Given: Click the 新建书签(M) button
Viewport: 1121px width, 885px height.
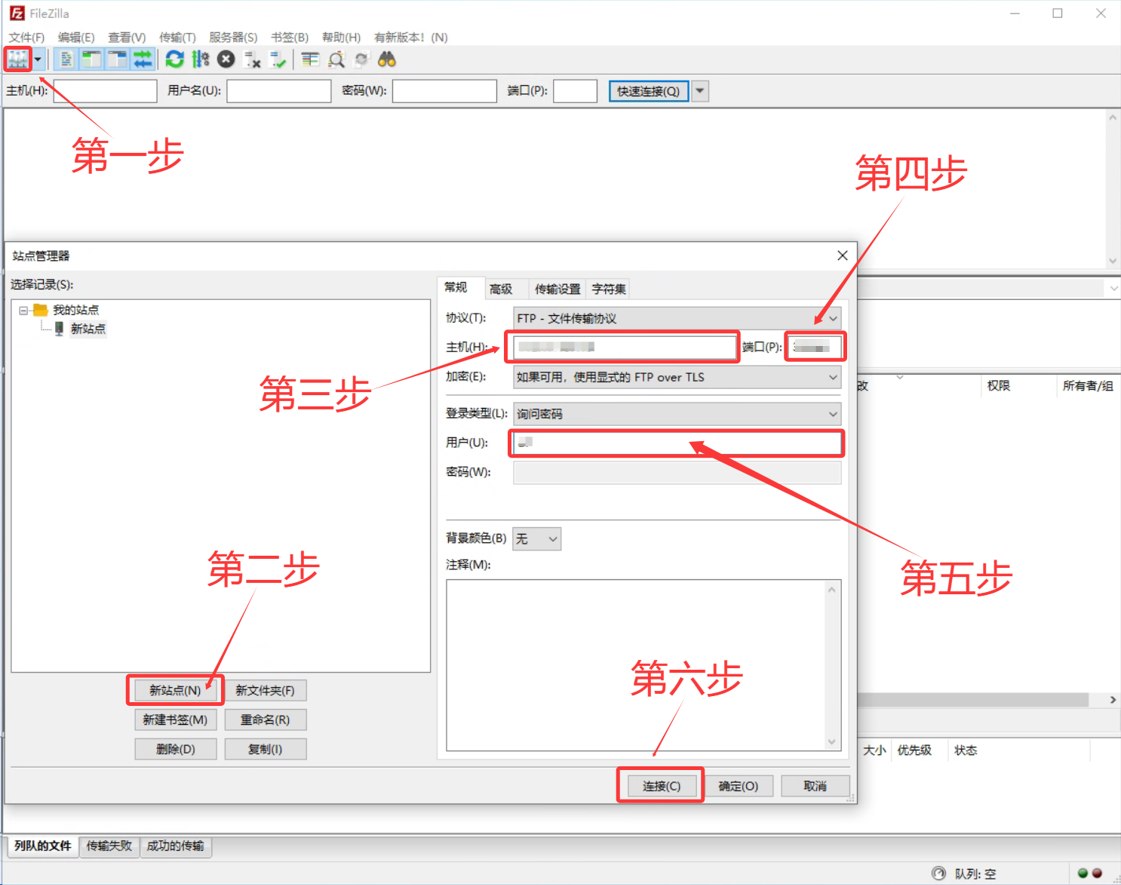Looking at the screenshot, I should (x=175, y=720).
